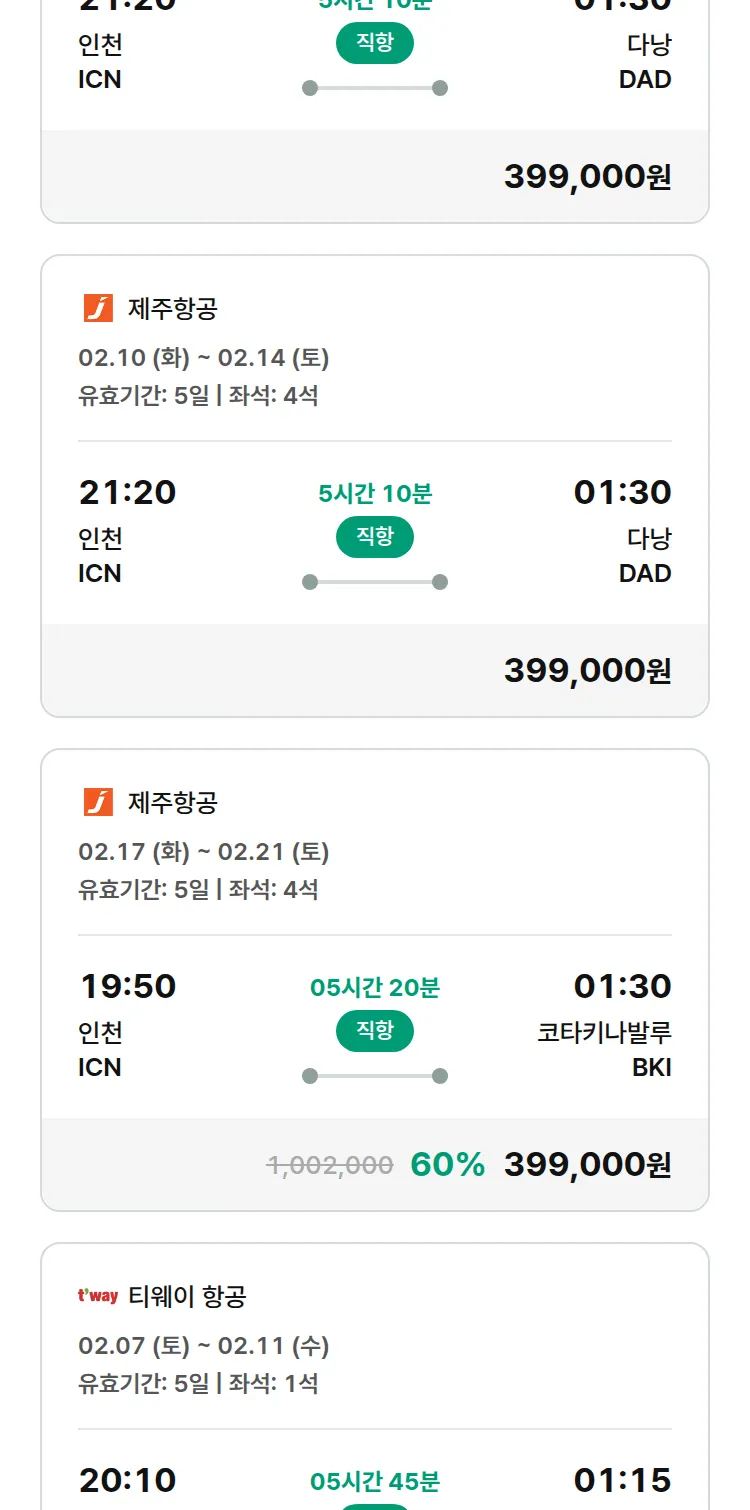Click the 직항 badge on the 21:20 Da Nang flight
This screenshot has width=750, height=1510.
pyautogui.click(x=375, y=537)
